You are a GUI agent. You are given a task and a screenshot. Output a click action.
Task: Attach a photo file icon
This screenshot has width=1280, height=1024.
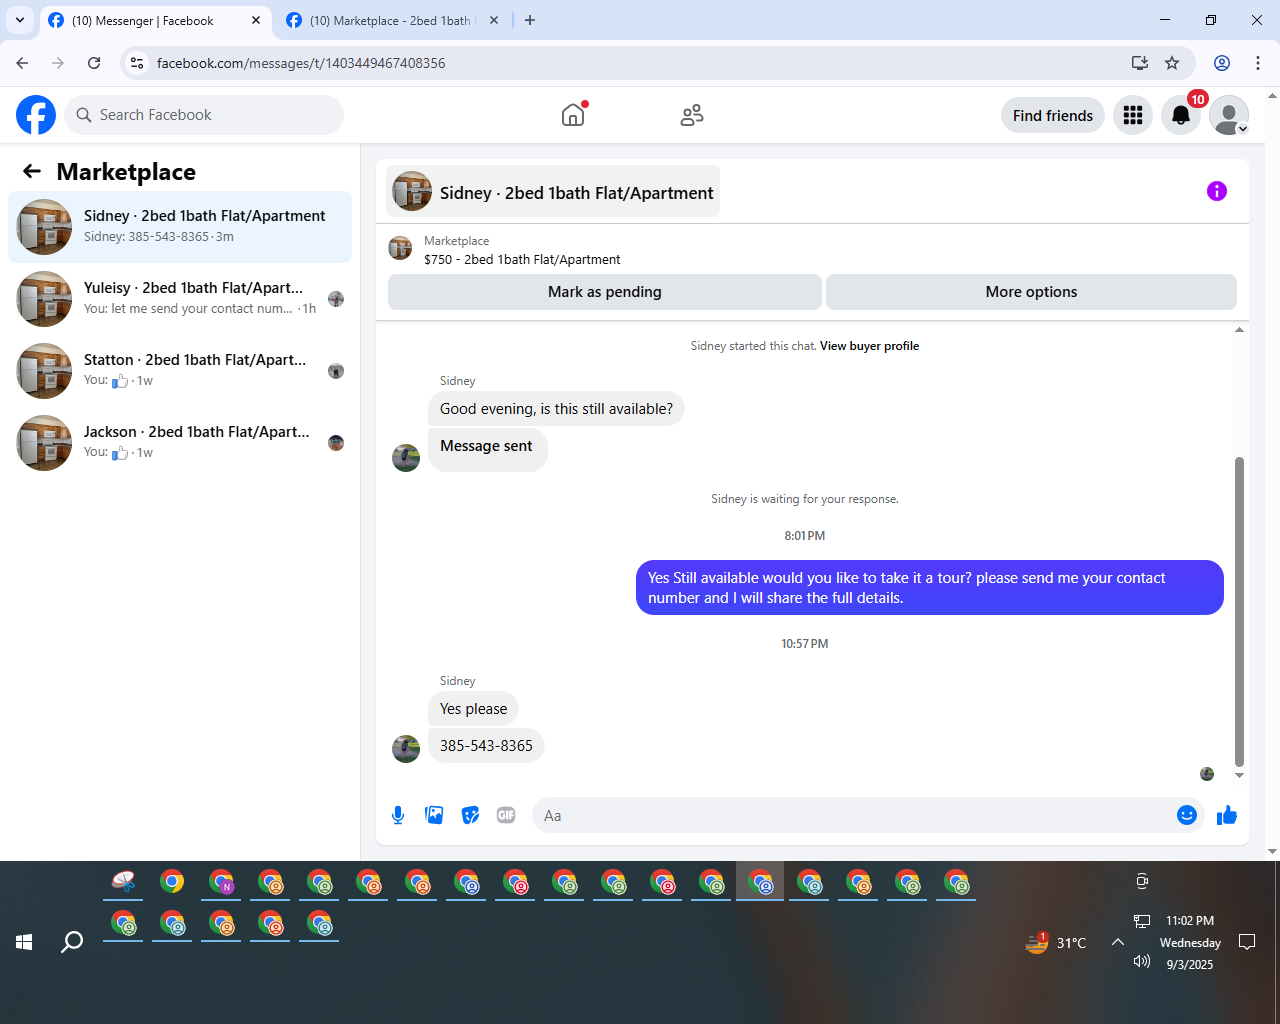tap(434, 815)
